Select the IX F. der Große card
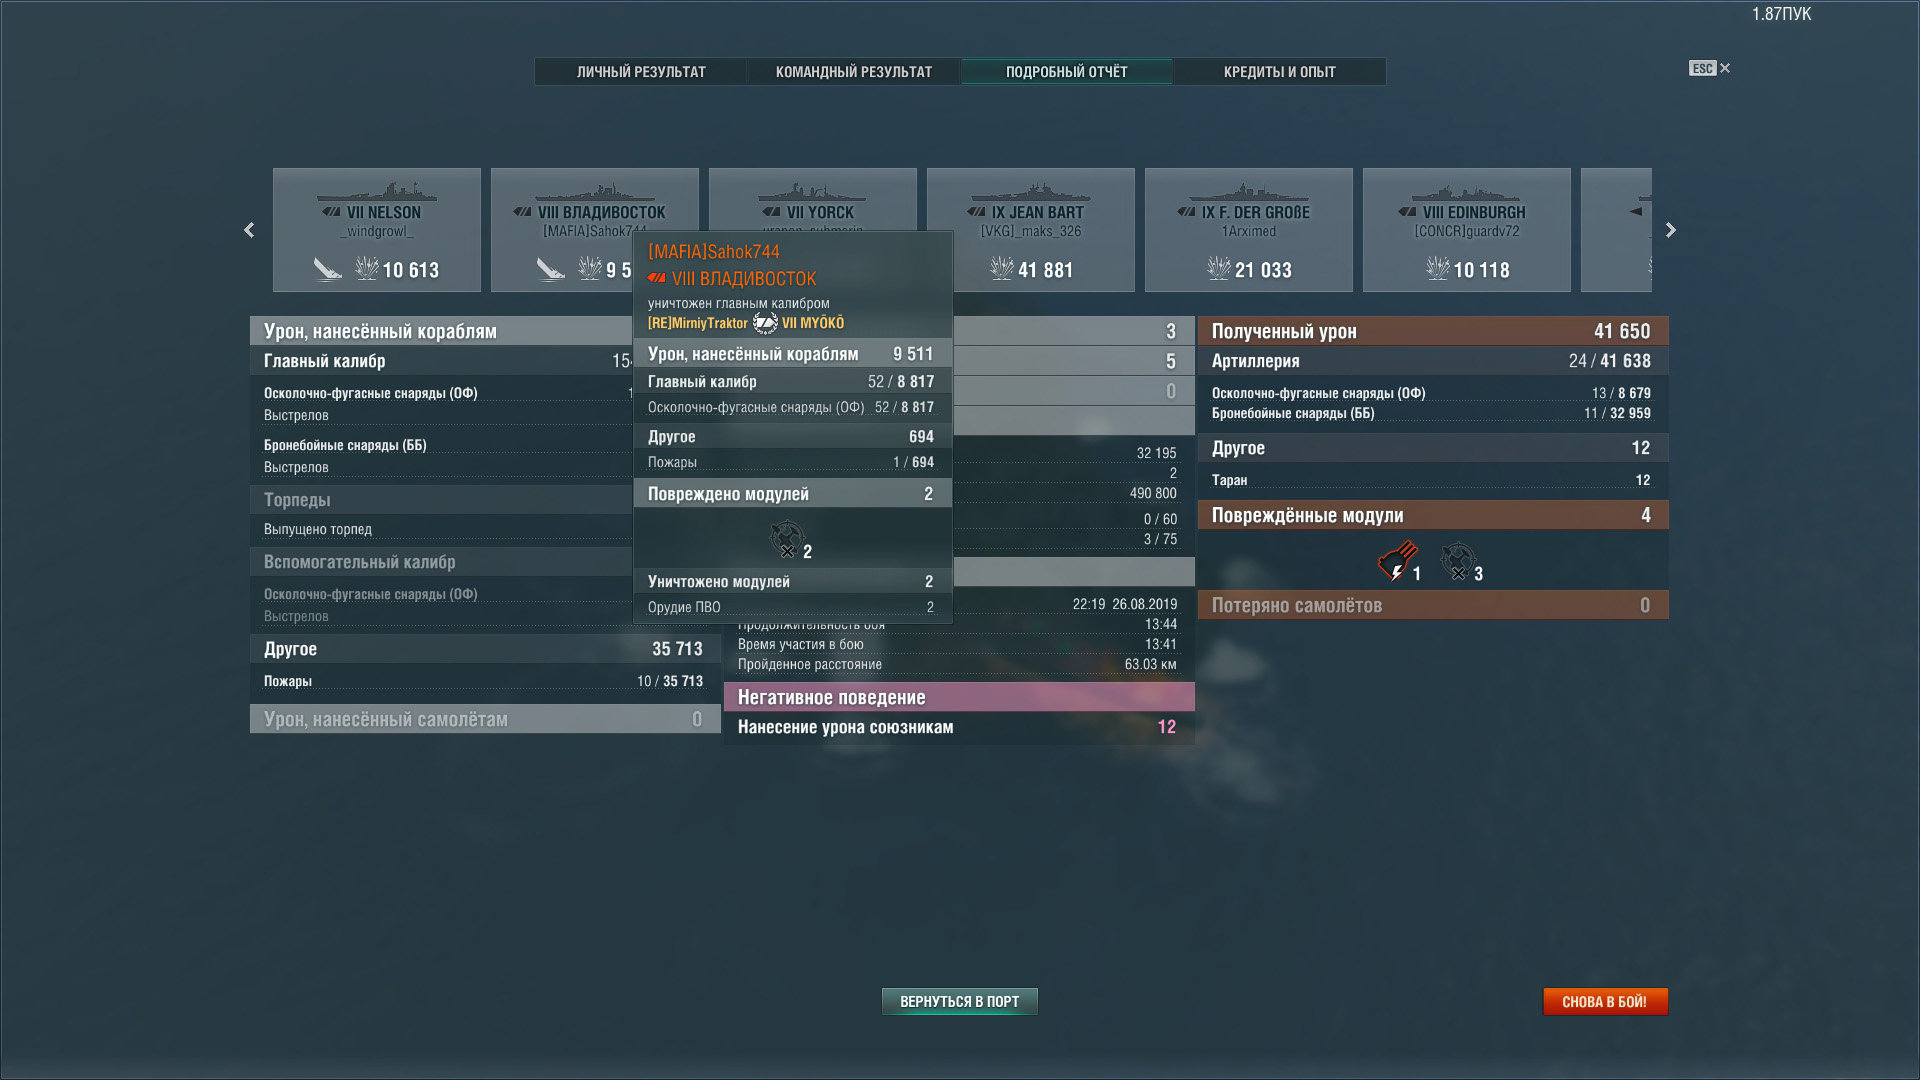Viewport: 1920px width, 1080px height. pos(1249,230)
